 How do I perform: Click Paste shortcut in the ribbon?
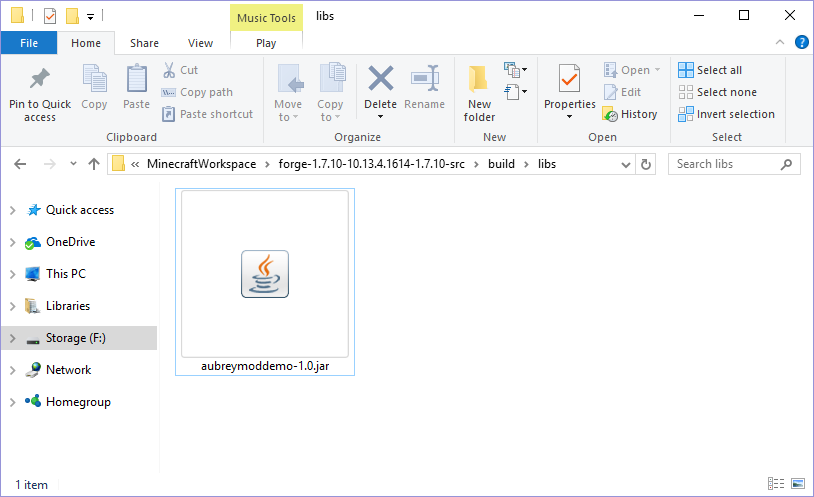click(207, 114)
